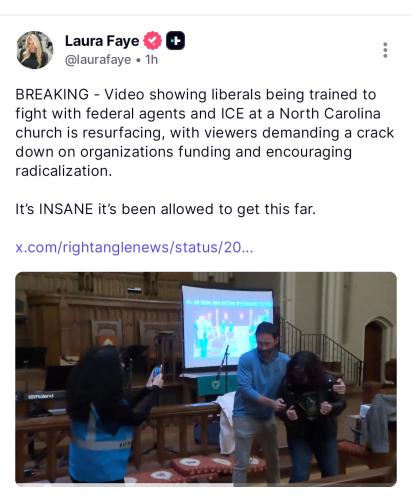
Task: Click the black plus subscriber badge
Action: pos(175,41)
